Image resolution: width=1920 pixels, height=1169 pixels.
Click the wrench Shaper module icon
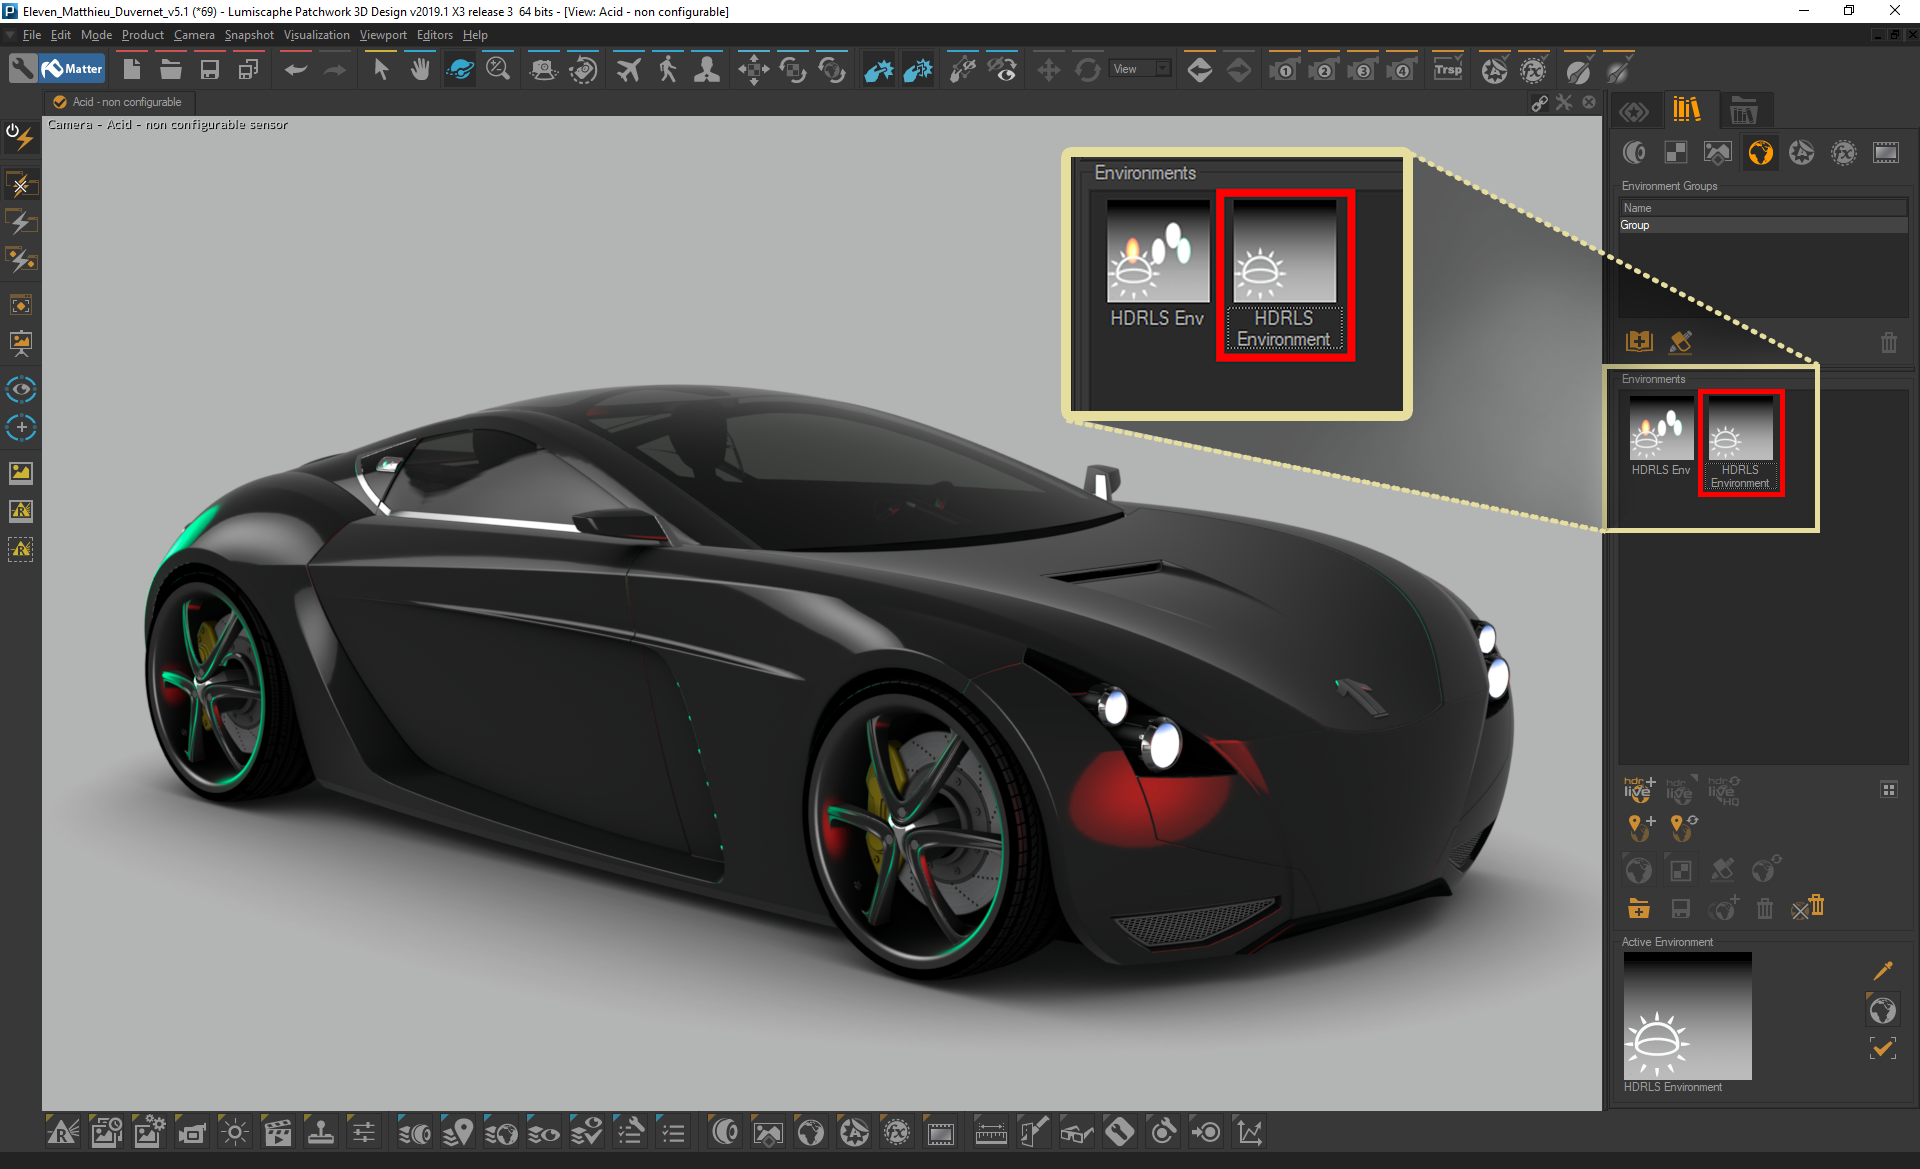[x=22, y=69]
